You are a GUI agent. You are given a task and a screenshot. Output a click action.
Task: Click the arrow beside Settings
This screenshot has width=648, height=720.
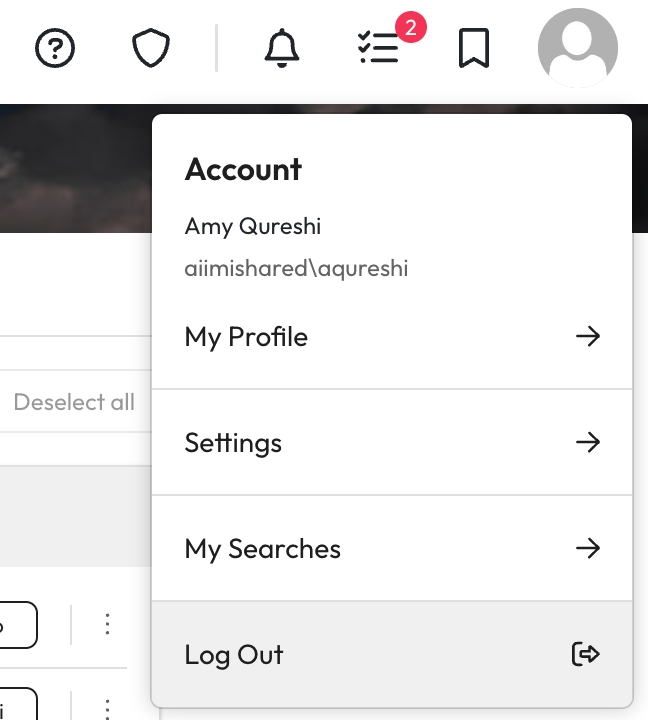pyautogui.click(x=588, y=442)
